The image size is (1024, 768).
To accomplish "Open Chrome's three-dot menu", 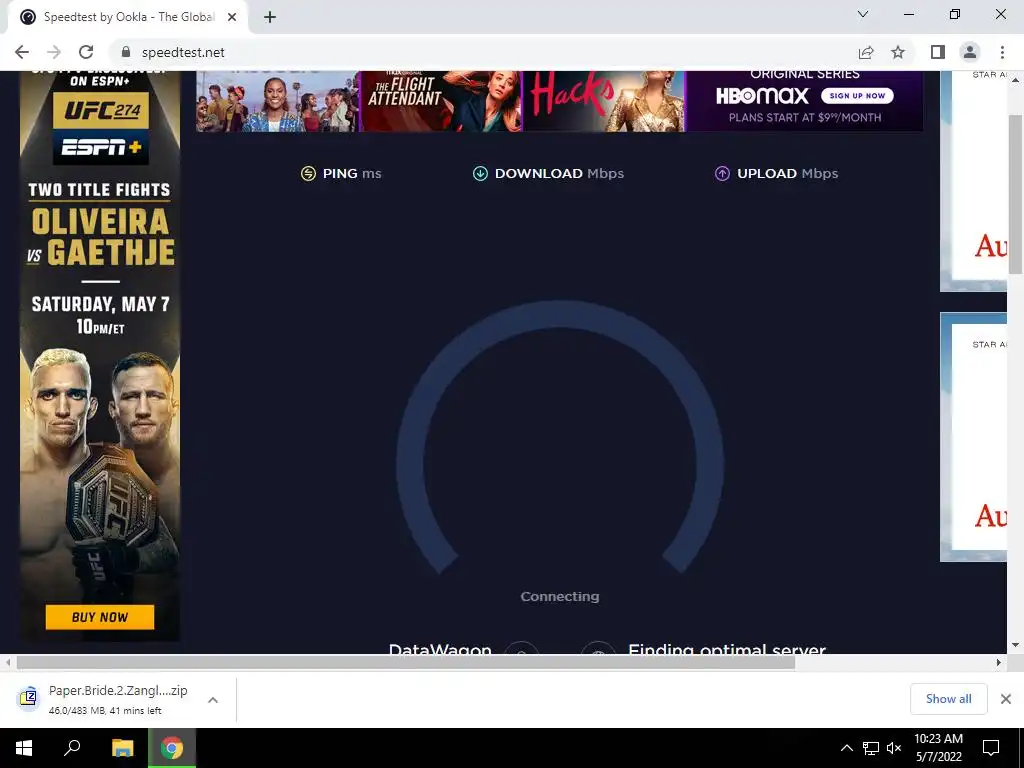I will (x=1002, y=52).
